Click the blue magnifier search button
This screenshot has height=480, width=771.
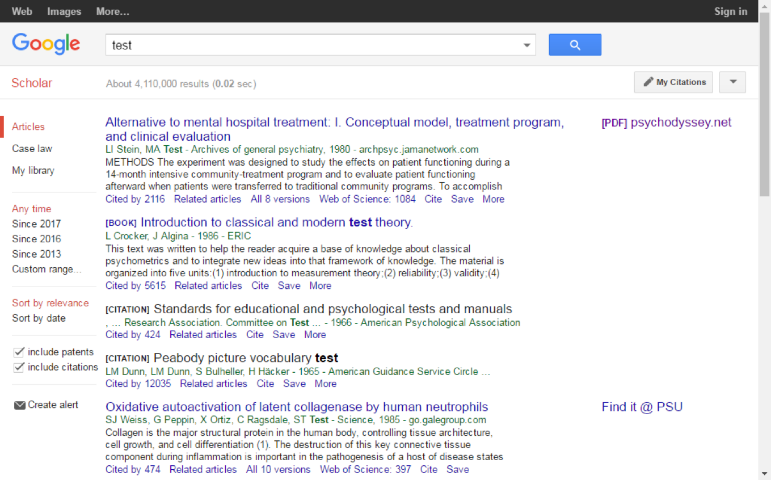tap(574, 45)
